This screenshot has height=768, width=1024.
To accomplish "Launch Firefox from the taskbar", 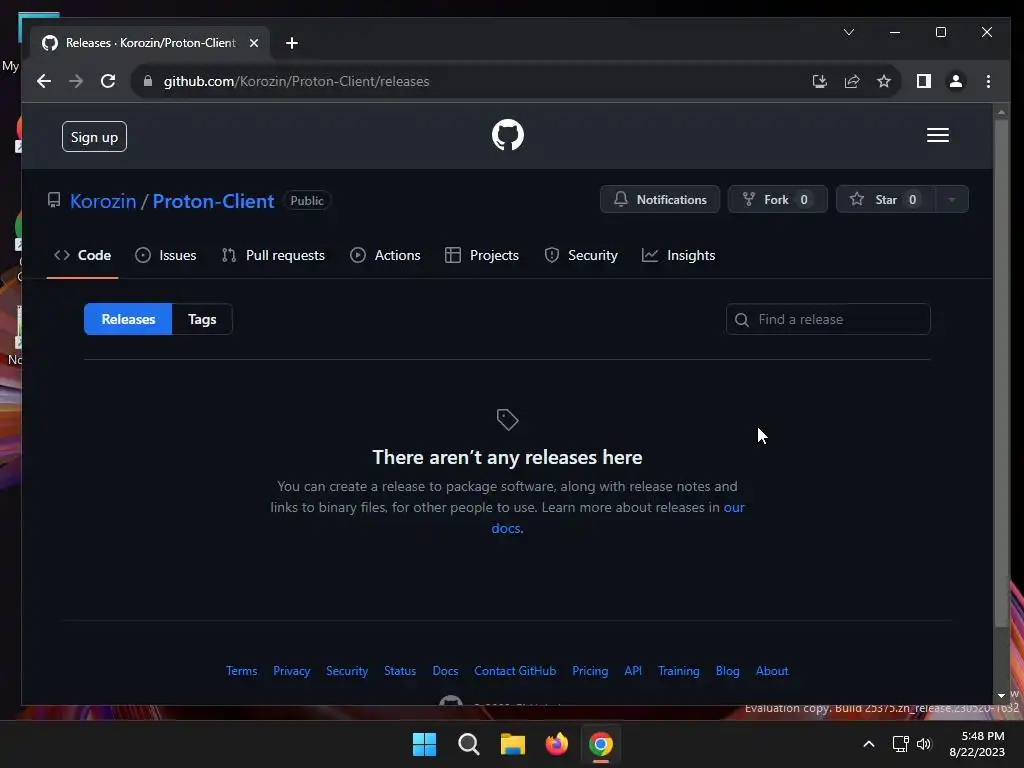I will coord(556,744).
